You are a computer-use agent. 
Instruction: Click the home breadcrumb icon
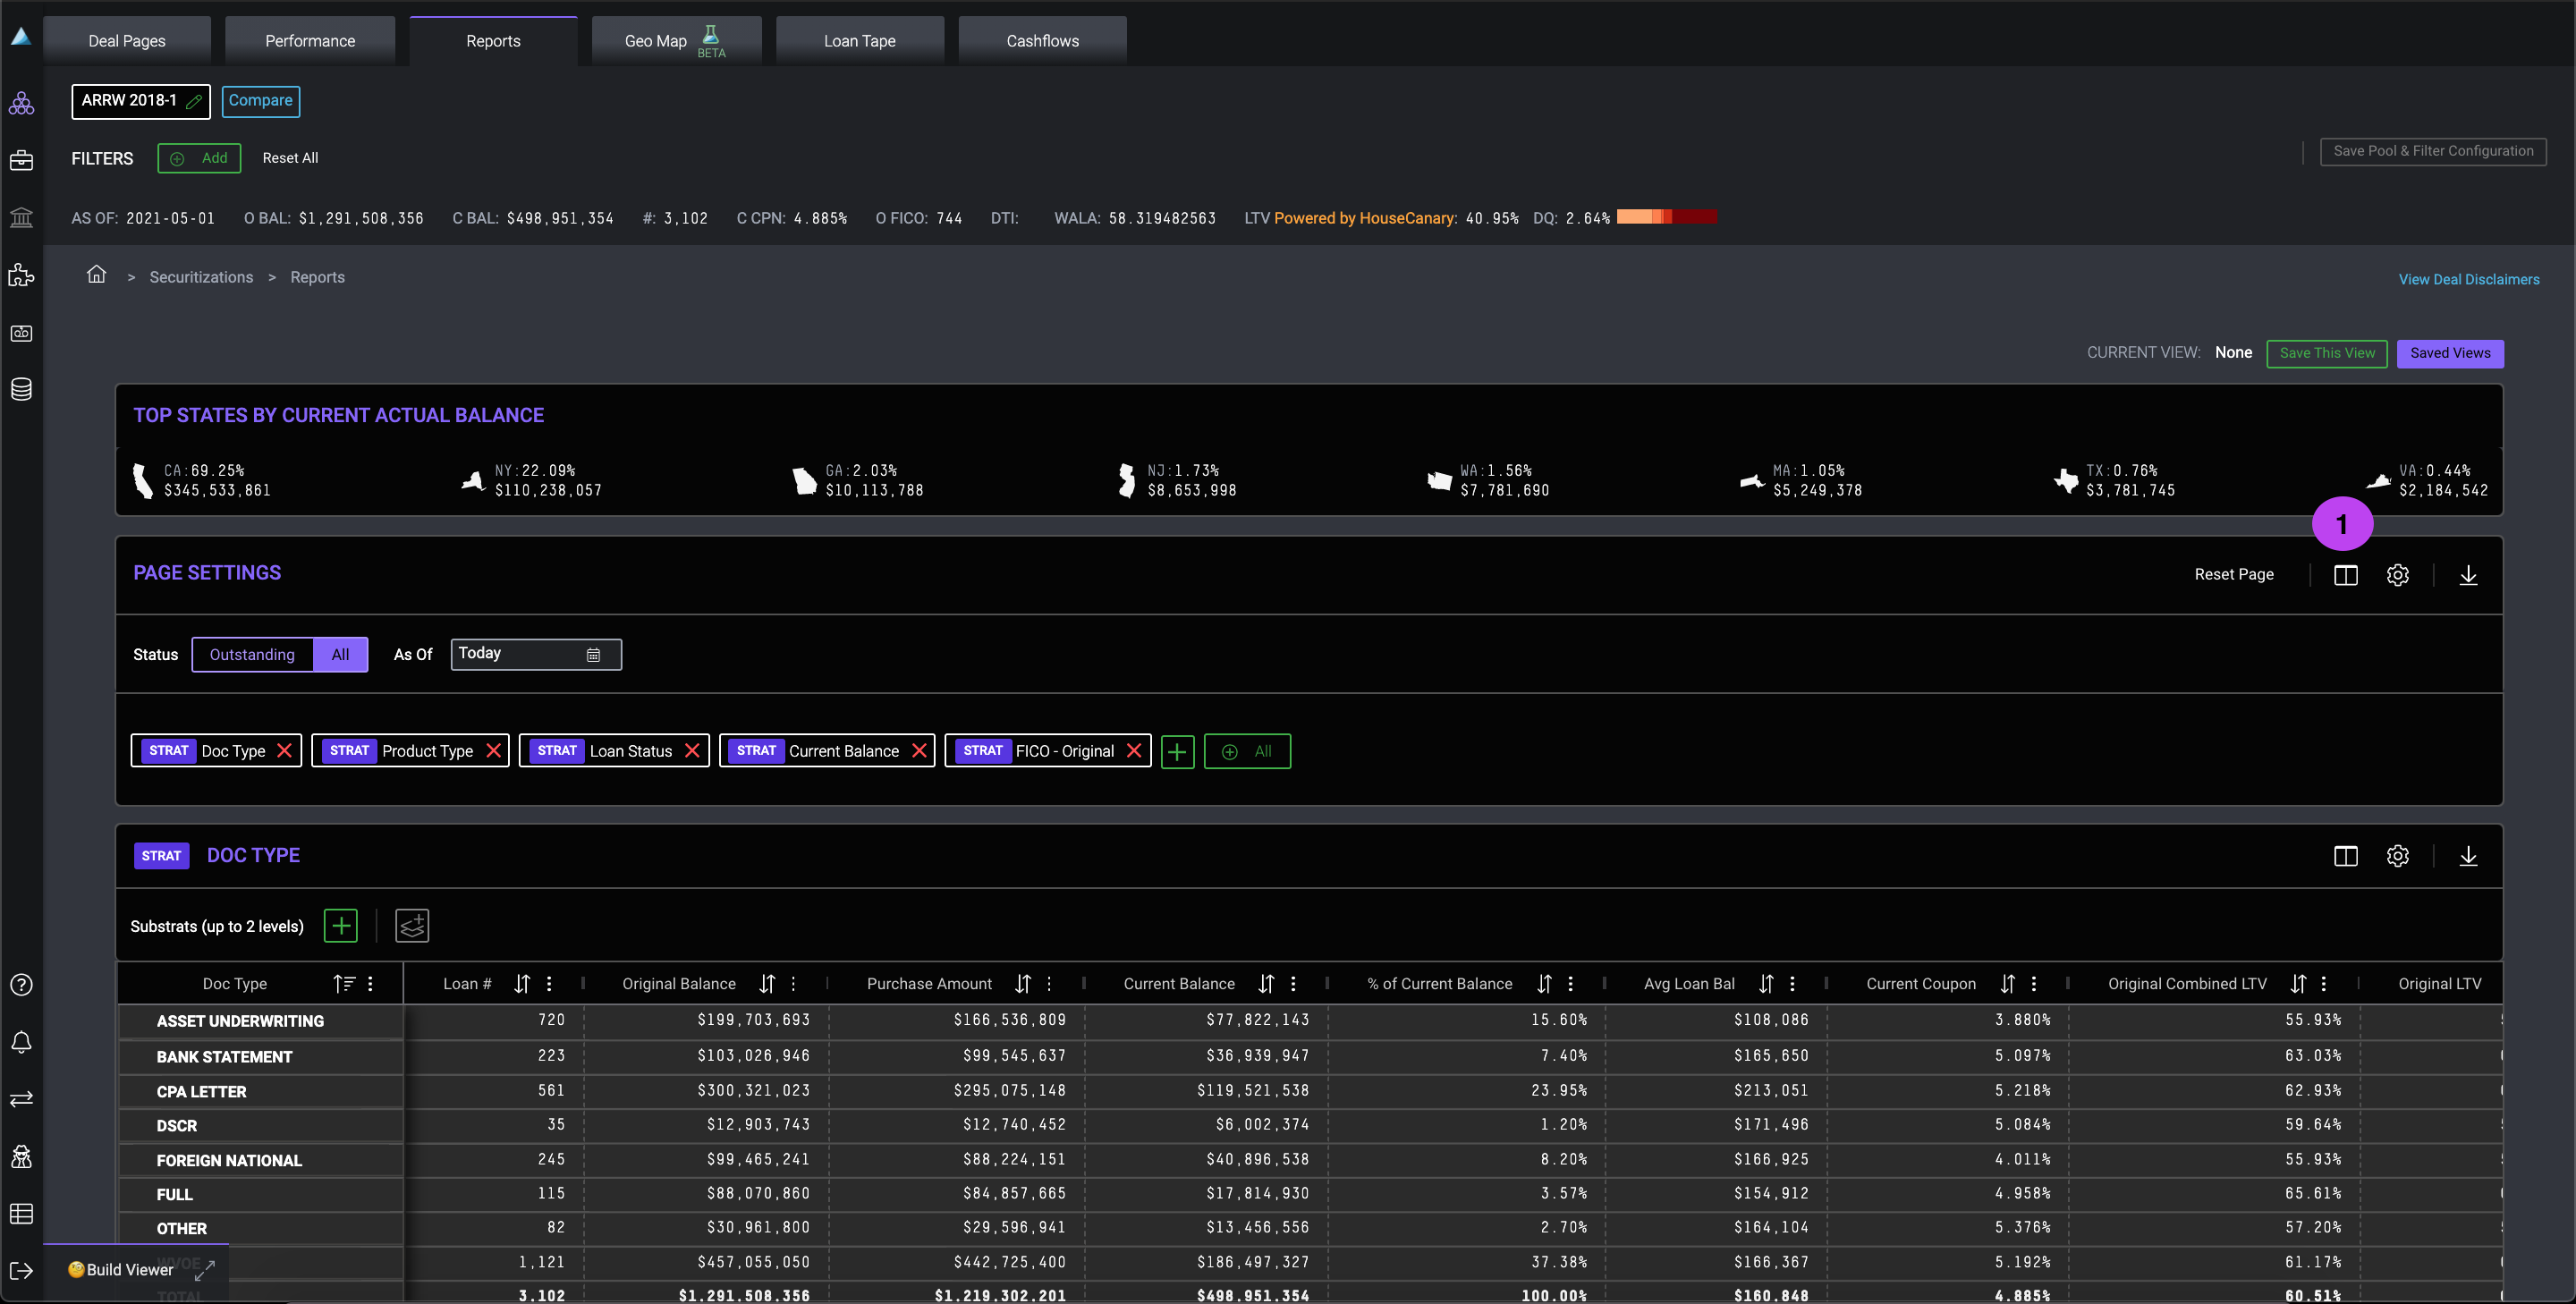(96, 275)
